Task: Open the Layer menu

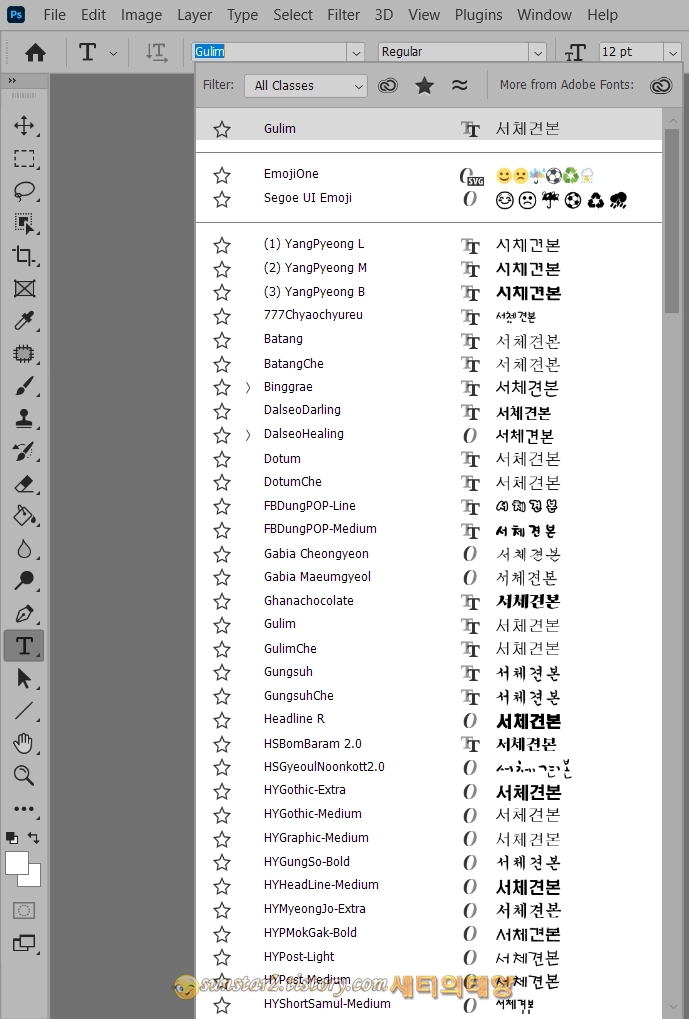Action: click(195, 14)
